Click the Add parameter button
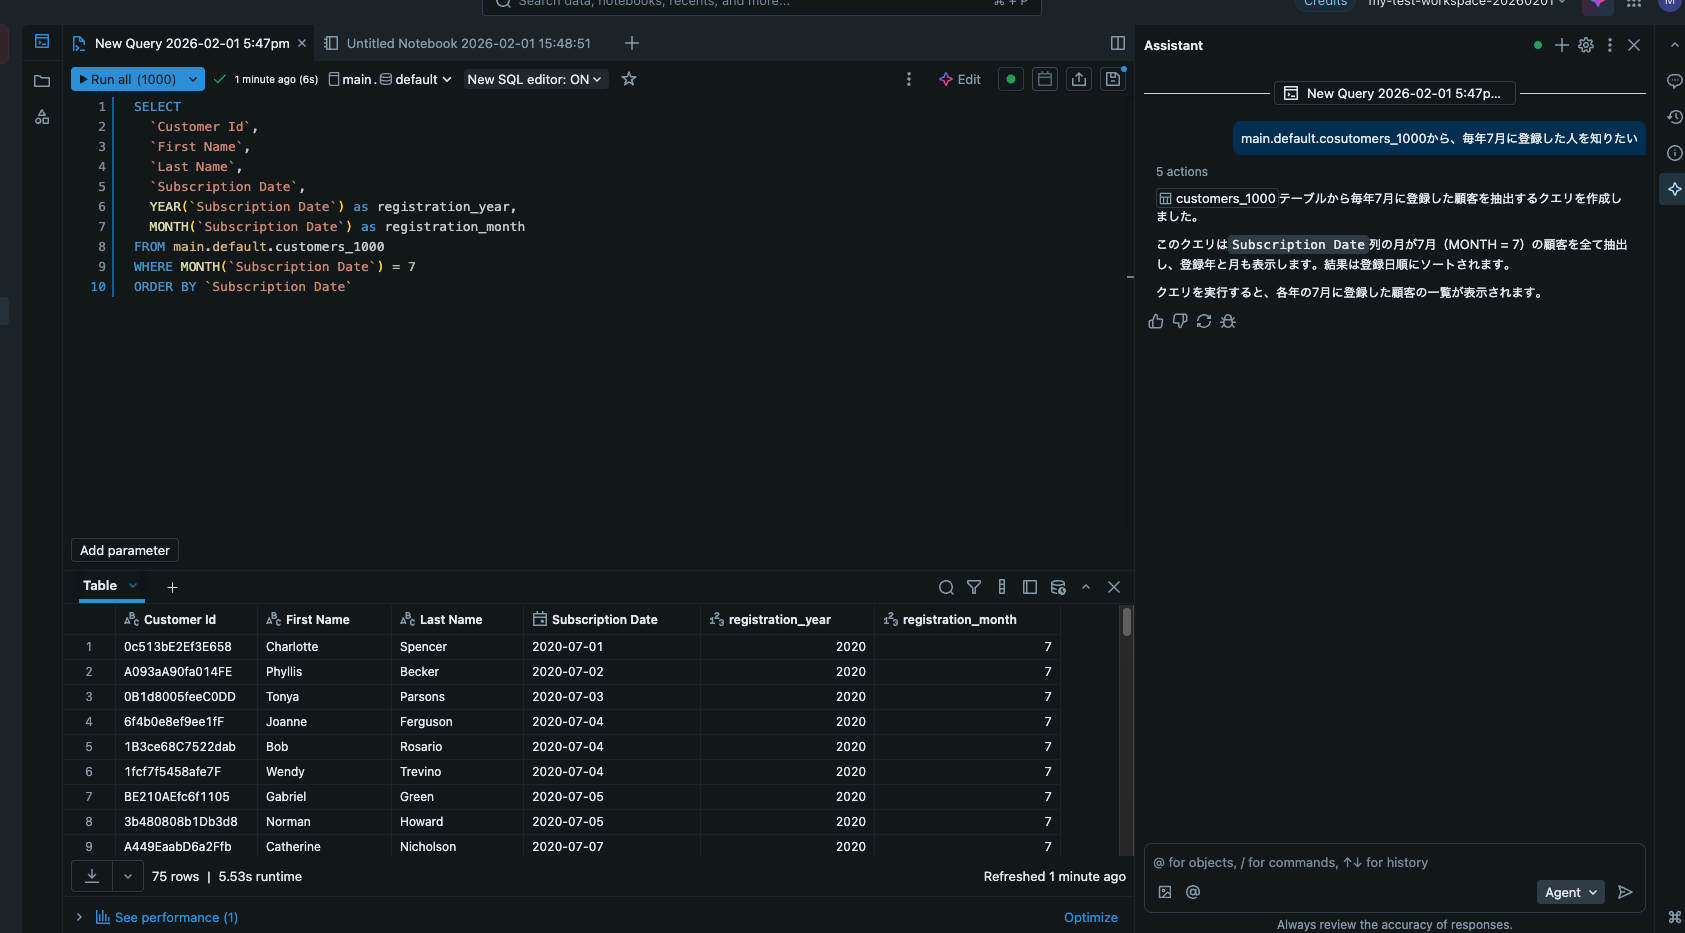The width and height of the screenshot is (1685, 933). point(125,550)
